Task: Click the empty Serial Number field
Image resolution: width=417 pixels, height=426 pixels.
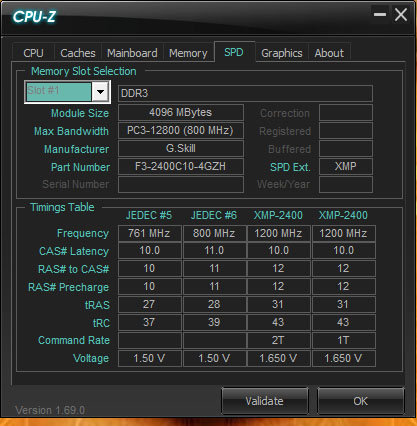Action: tap(181, 184)
